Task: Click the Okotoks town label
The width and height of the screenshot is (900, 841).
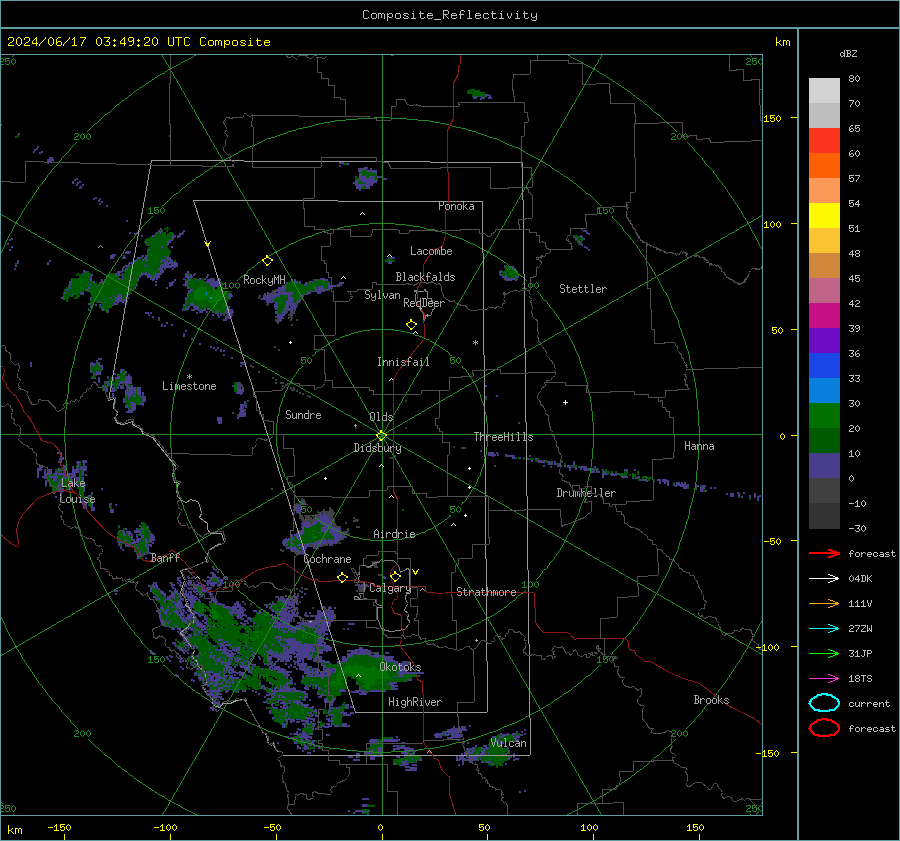Action: [x=400, y=667]
